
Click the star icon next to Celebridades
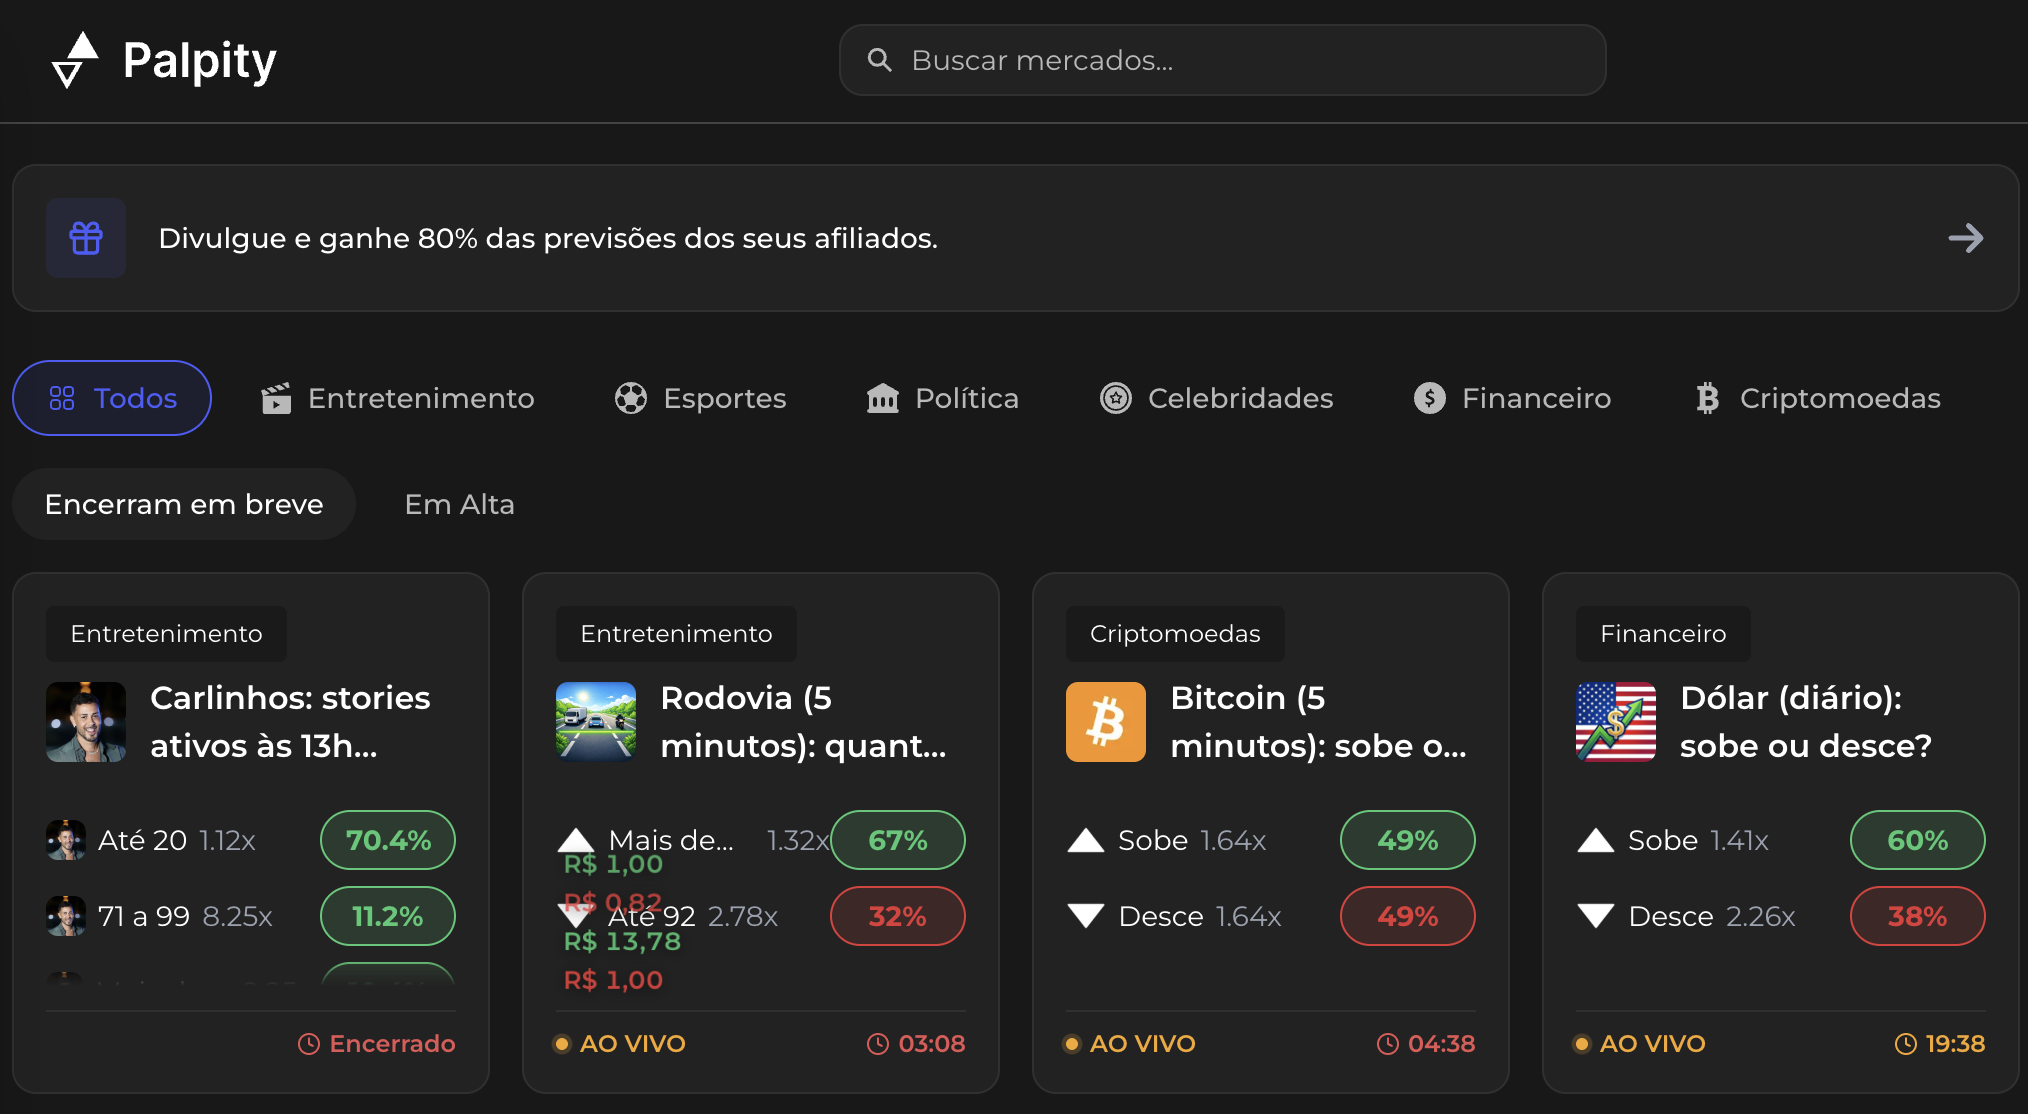click(x=1115, y=398)
